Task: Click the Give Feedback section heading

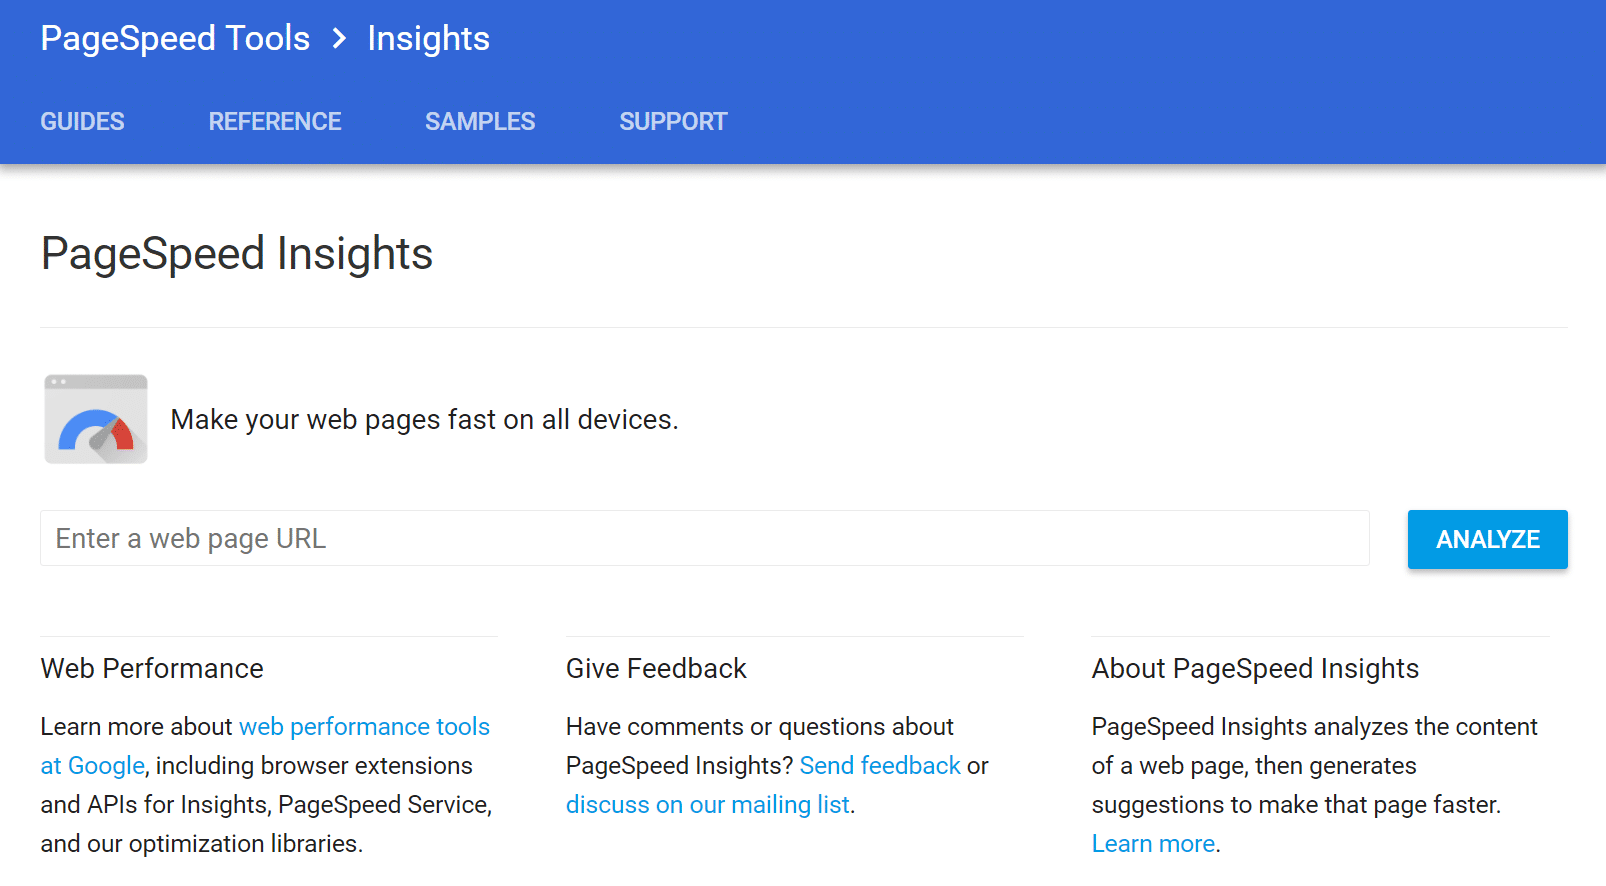Action: (x=656, y=668)
